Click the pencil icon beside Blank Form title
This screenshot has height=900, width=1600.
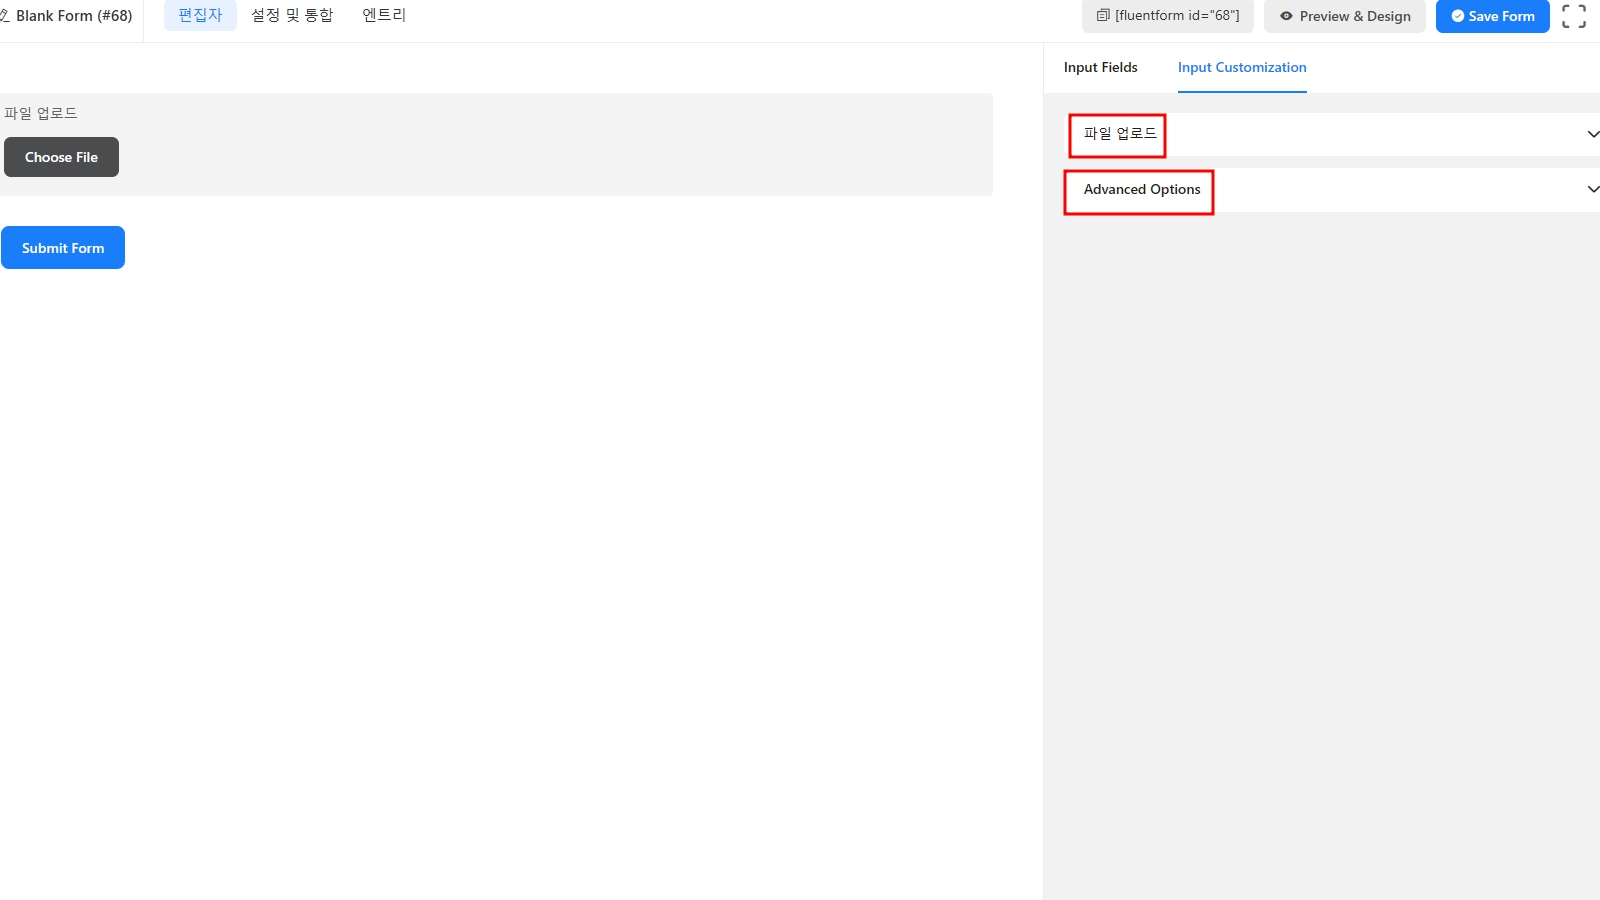point(4,16)
